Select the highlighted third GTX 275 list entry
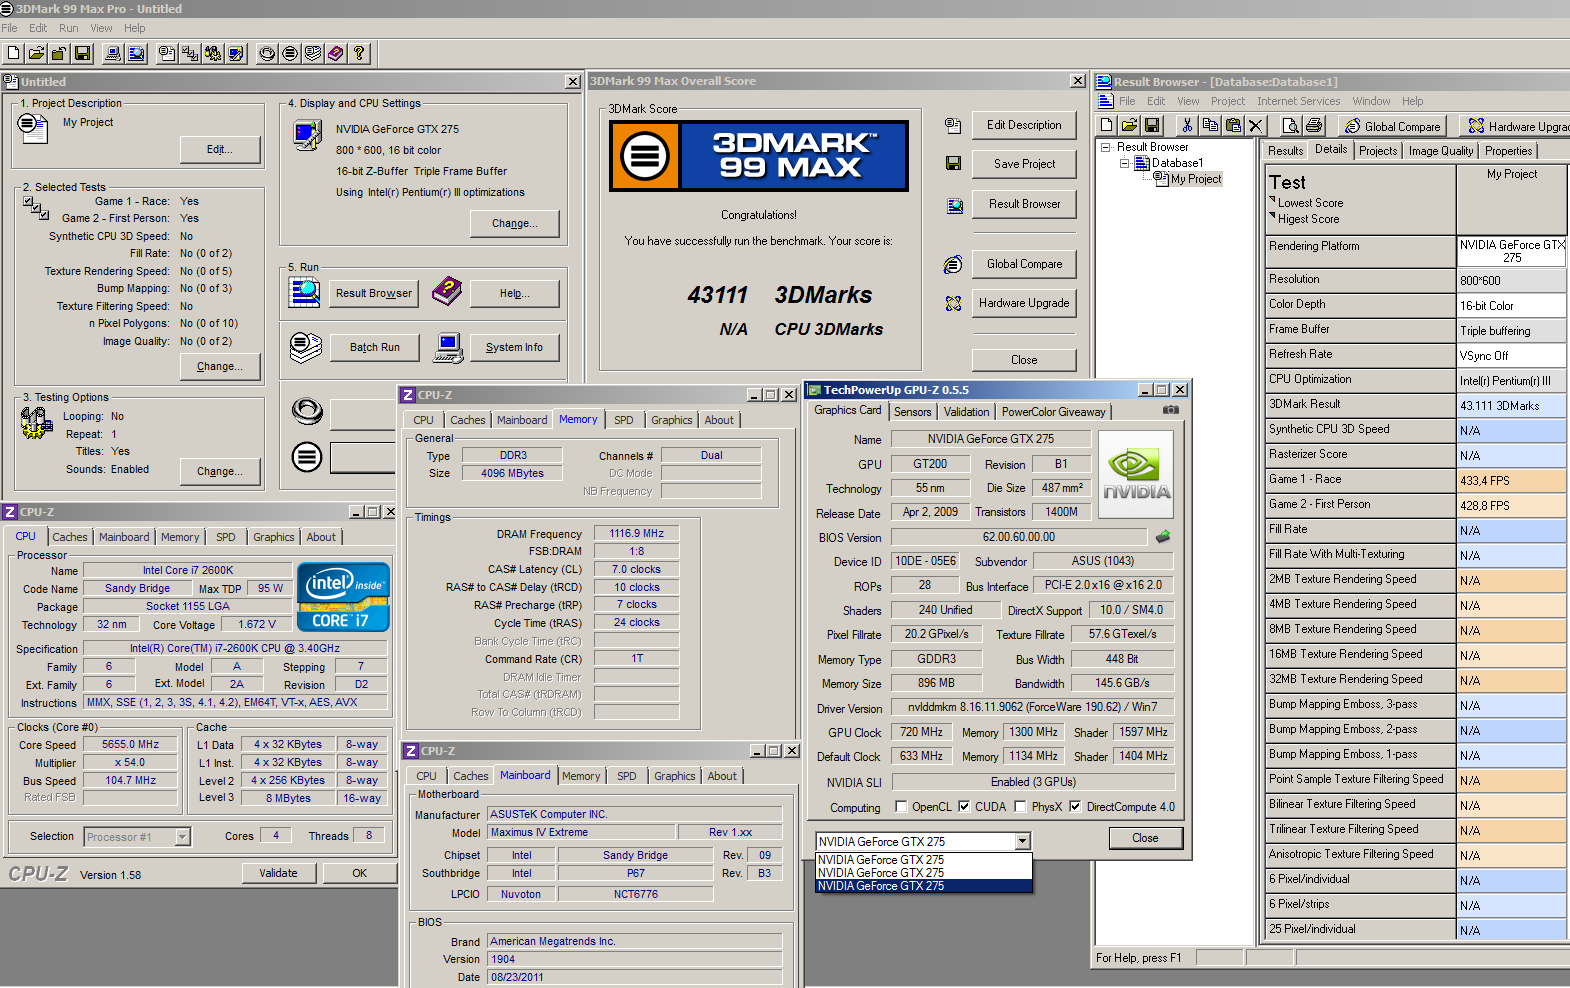 click(923, 886)
